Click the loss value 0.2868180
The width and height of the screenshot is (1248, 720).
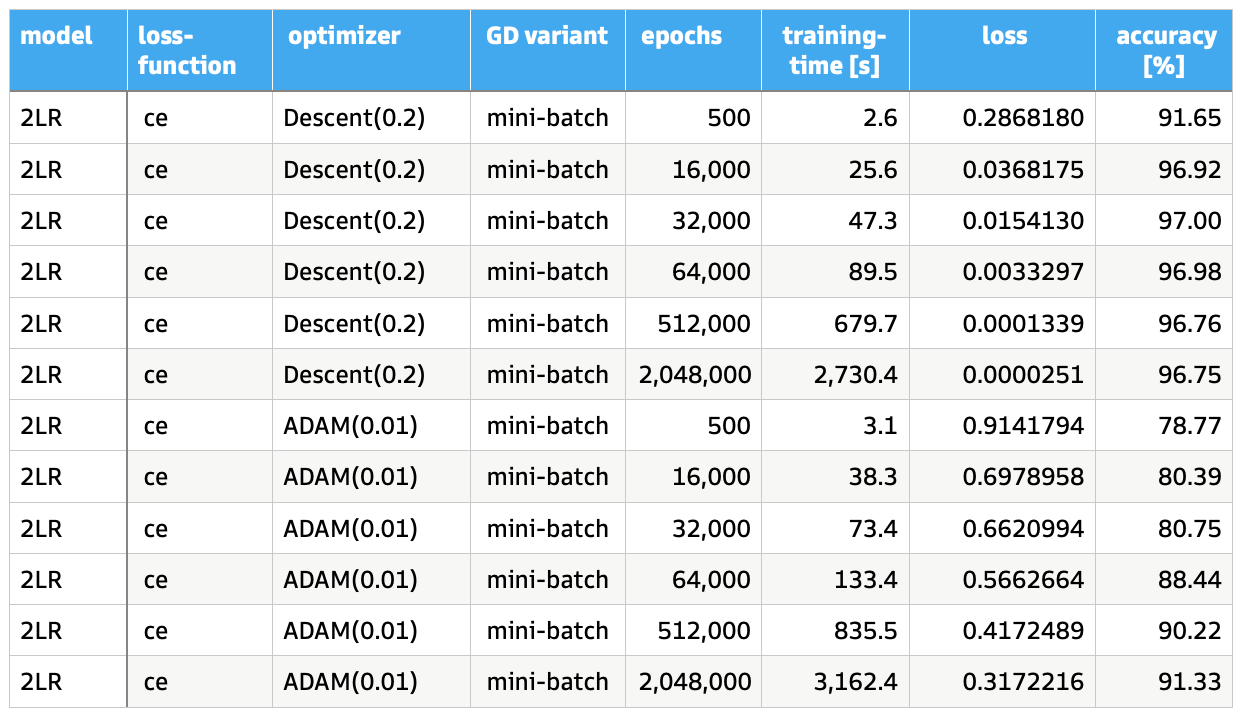click(1022, 118)
